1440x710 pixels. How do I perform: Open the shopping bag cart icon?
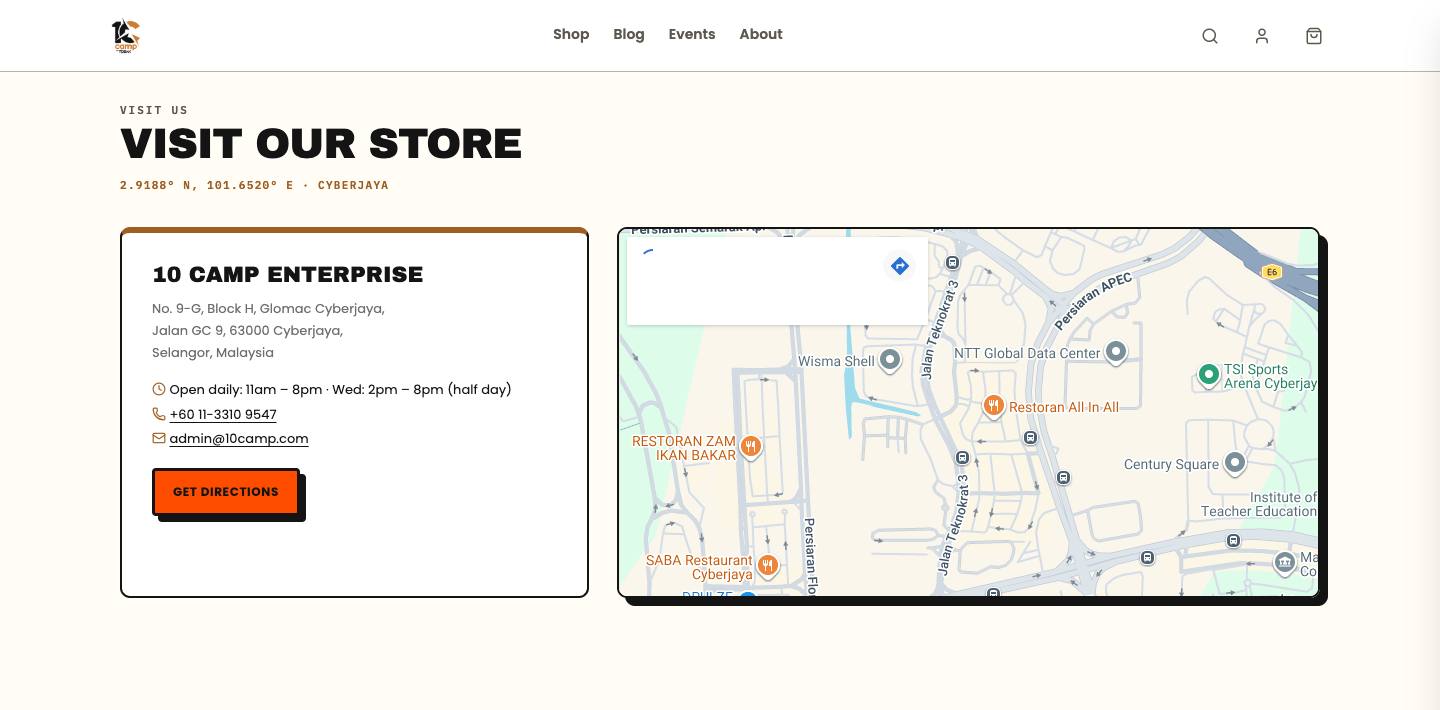coord(1314,36)
